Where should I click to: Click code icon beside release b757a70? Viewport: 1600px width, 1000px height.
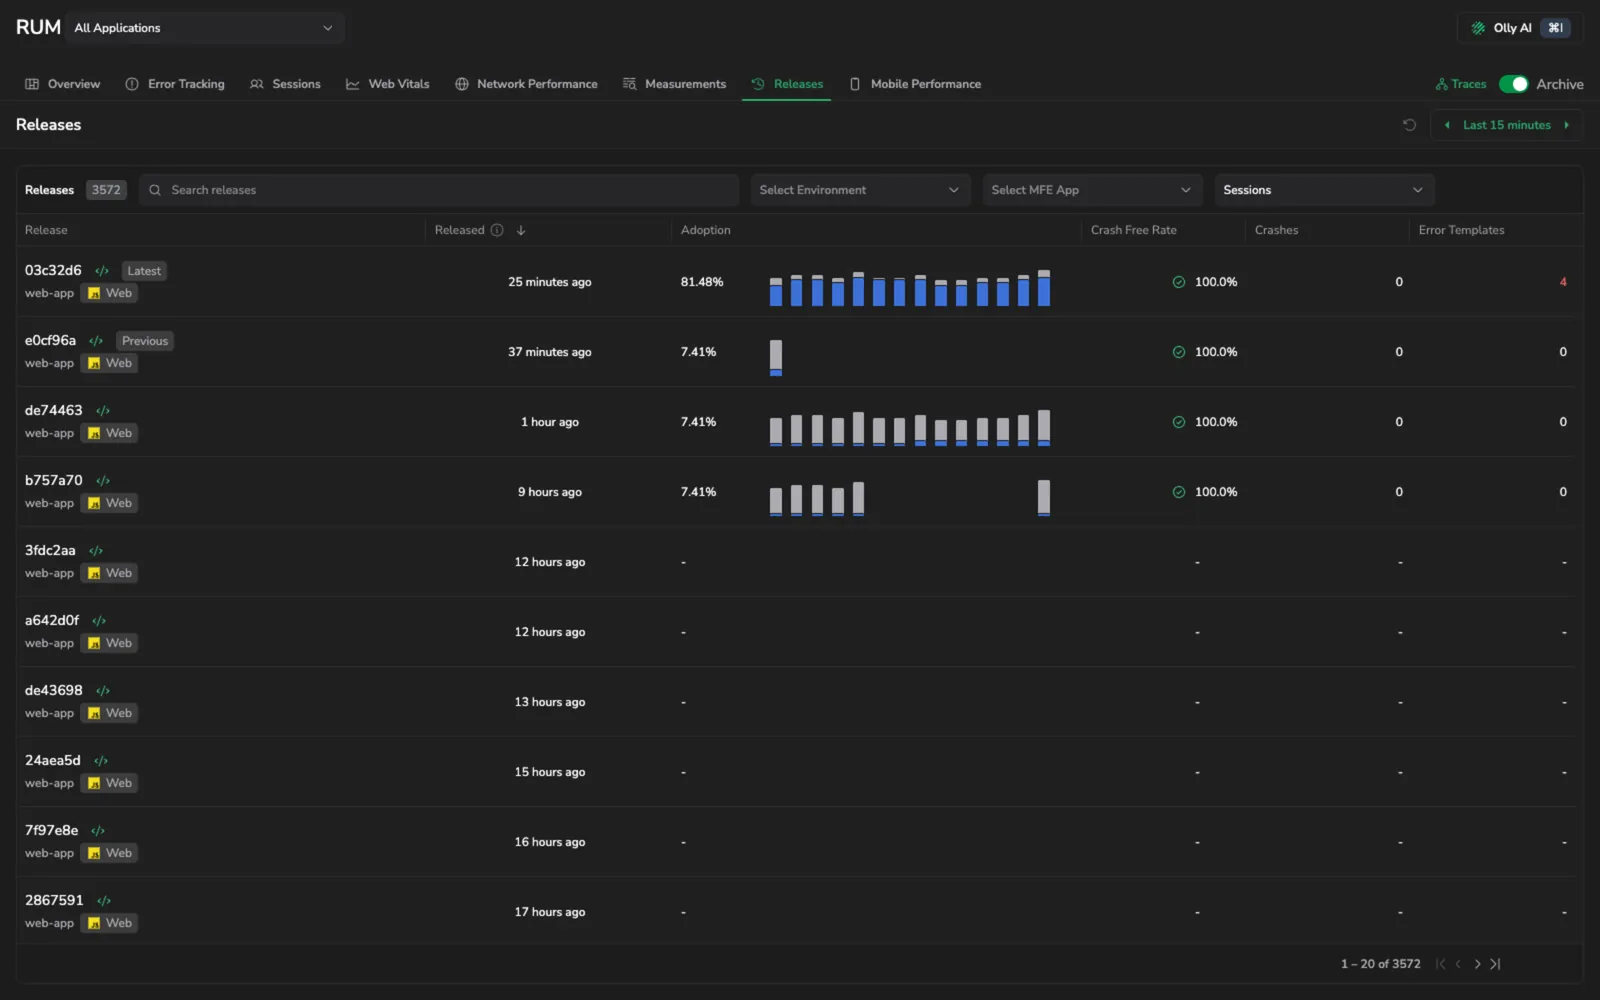pyautogui.click(x=103, y=481)
